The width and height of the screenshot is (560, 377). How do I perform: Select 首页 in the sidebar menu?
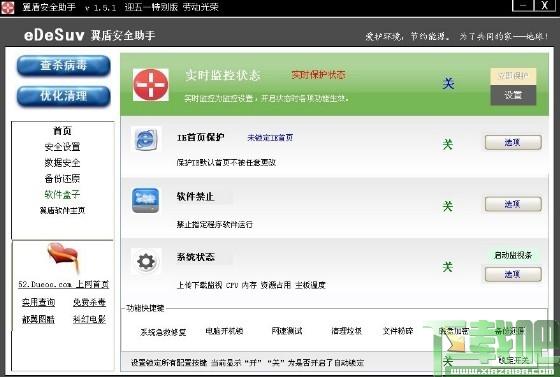pos(62,131)
